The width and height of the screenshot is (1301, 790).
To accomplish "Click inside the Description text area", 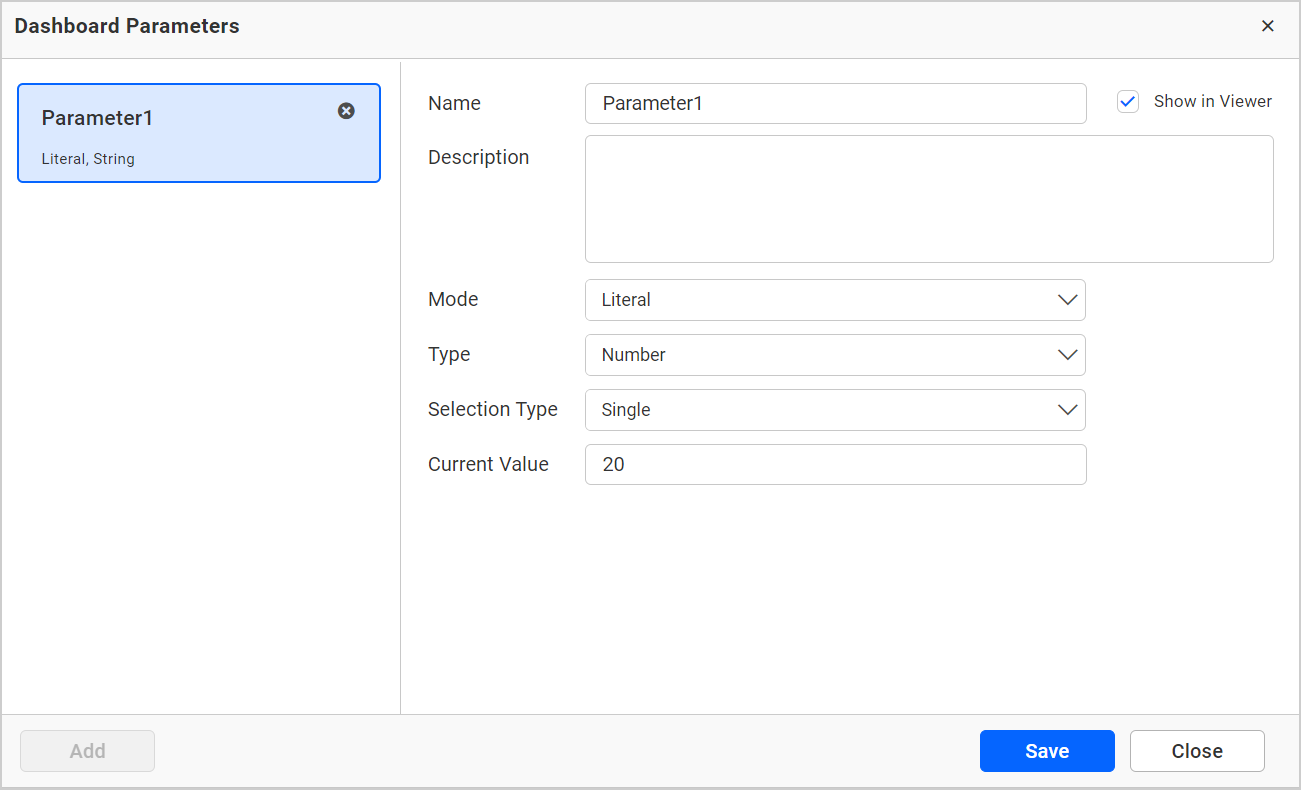I will pyautogui.click(x=928, y=198).
